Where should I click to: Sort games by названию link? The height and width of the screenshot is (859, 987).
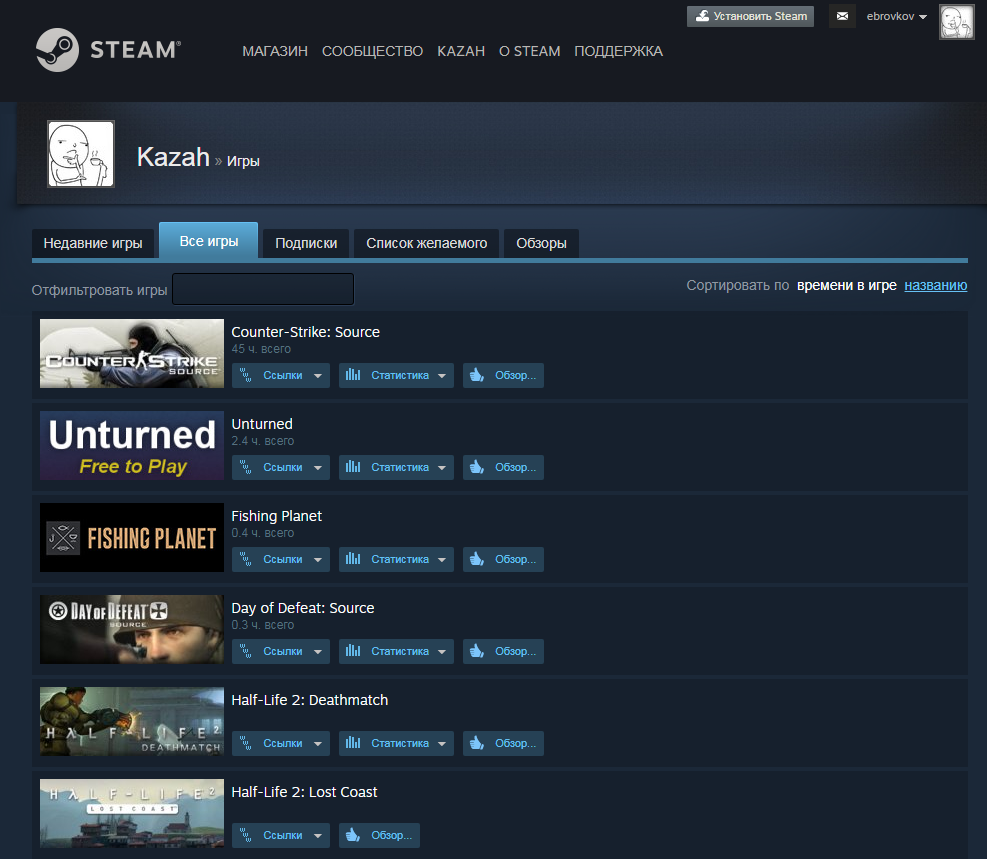click(x=935, y=285)
